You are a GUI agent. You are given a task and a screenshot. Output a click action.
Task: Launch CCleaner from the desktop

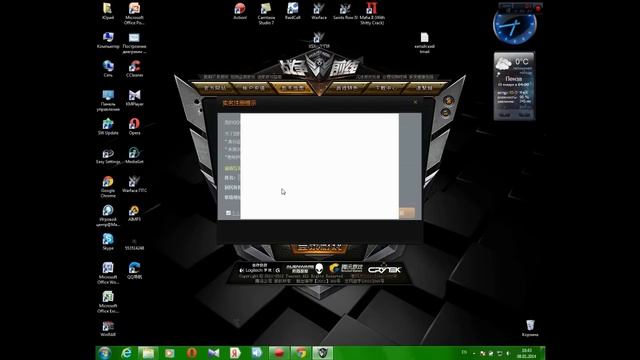point(134,69)
